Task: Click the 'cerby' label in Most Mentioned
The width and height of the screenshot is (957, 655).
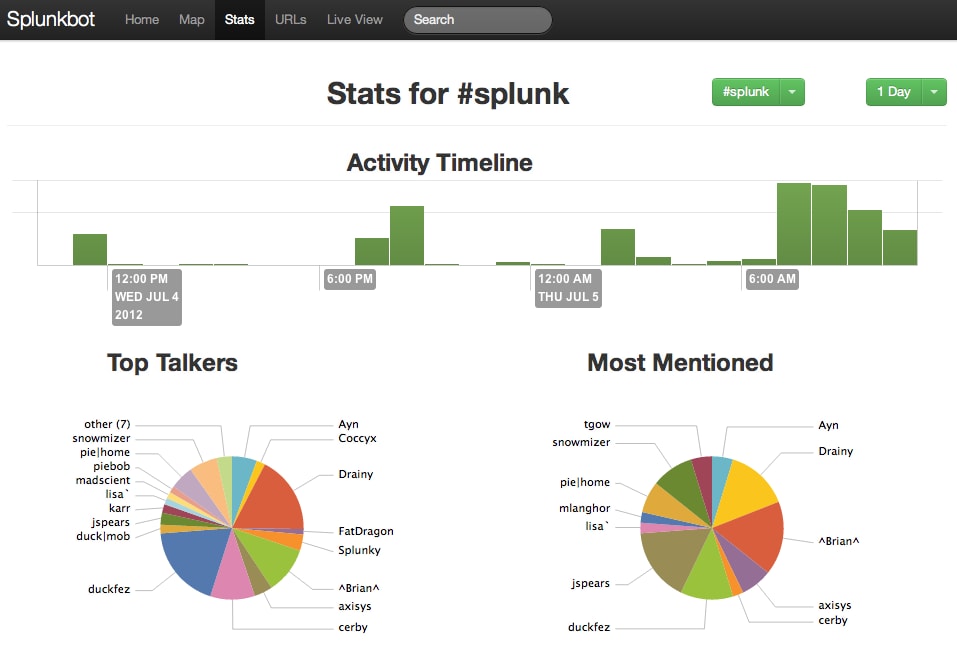Action: point(832,620)
